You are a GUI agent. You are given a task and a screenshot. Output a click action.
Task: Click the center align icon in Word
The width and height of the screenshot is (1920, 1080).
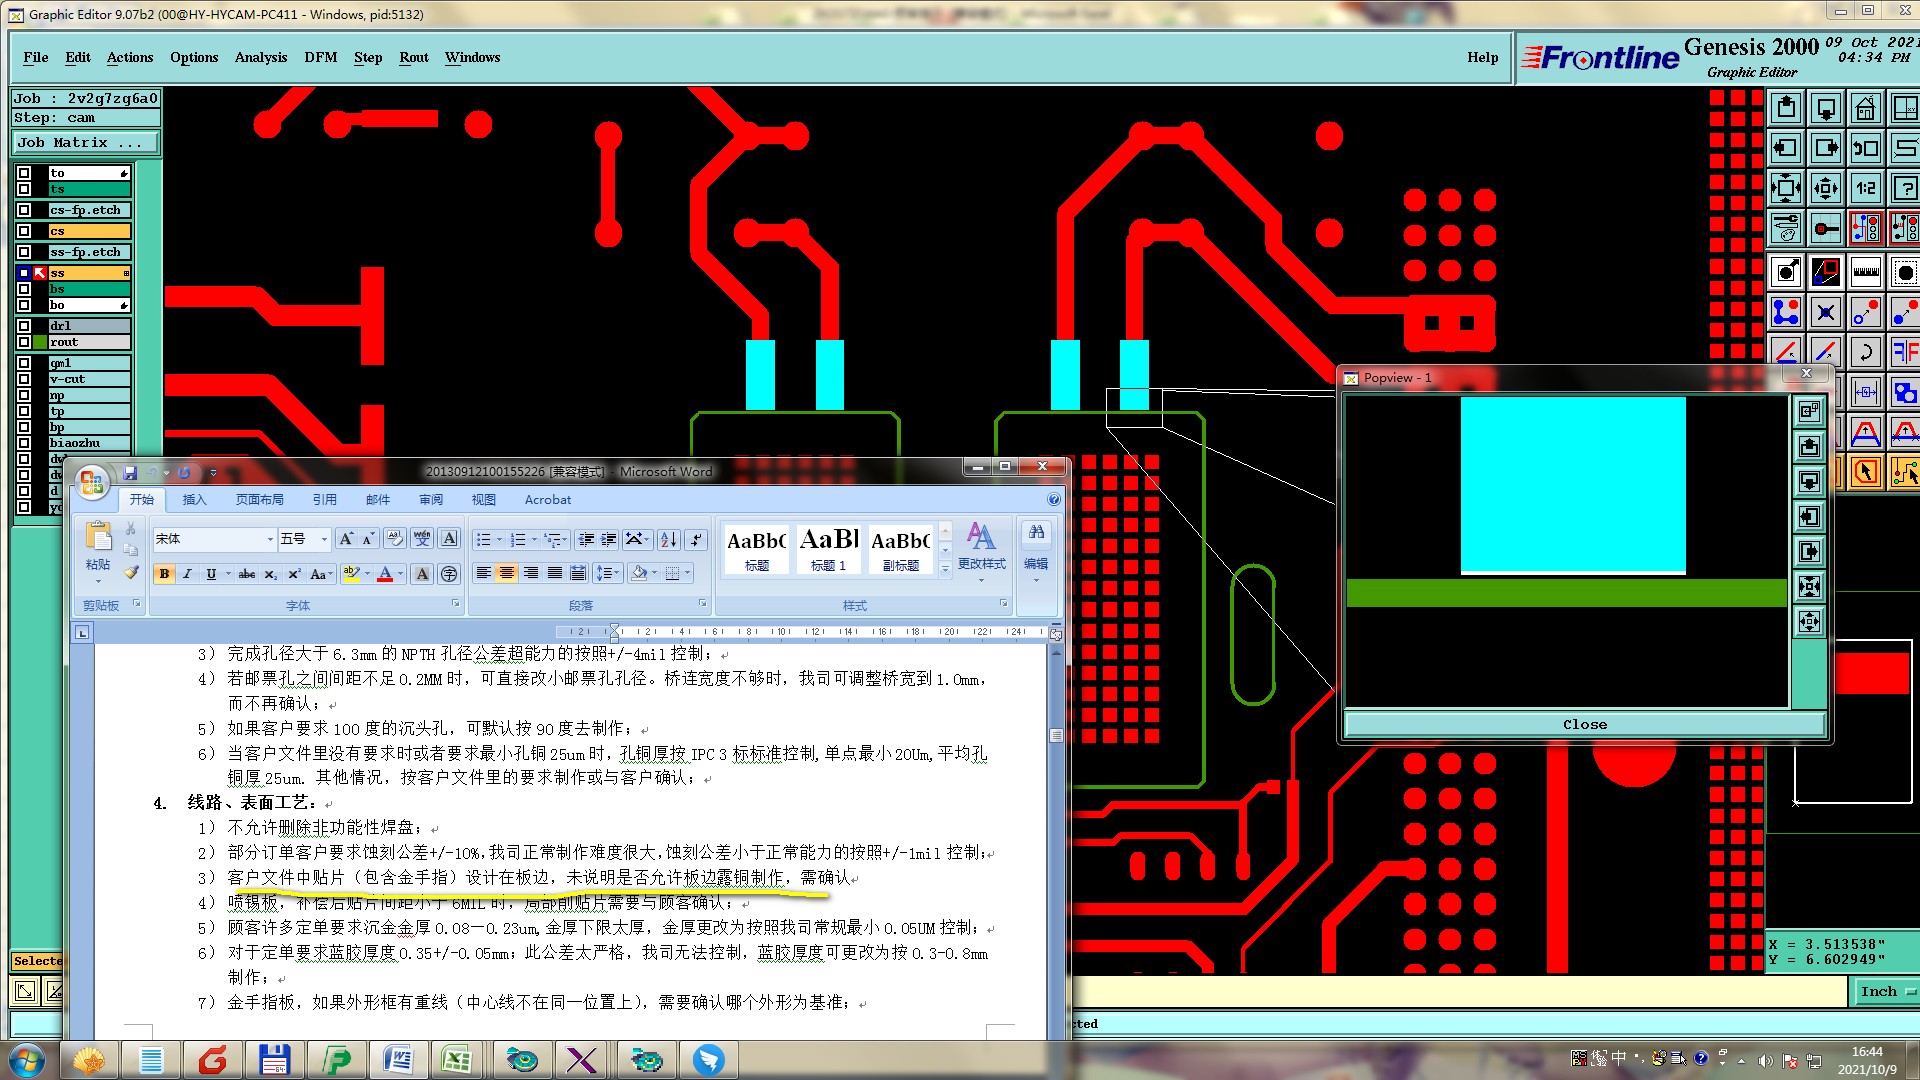pos(507,573)
